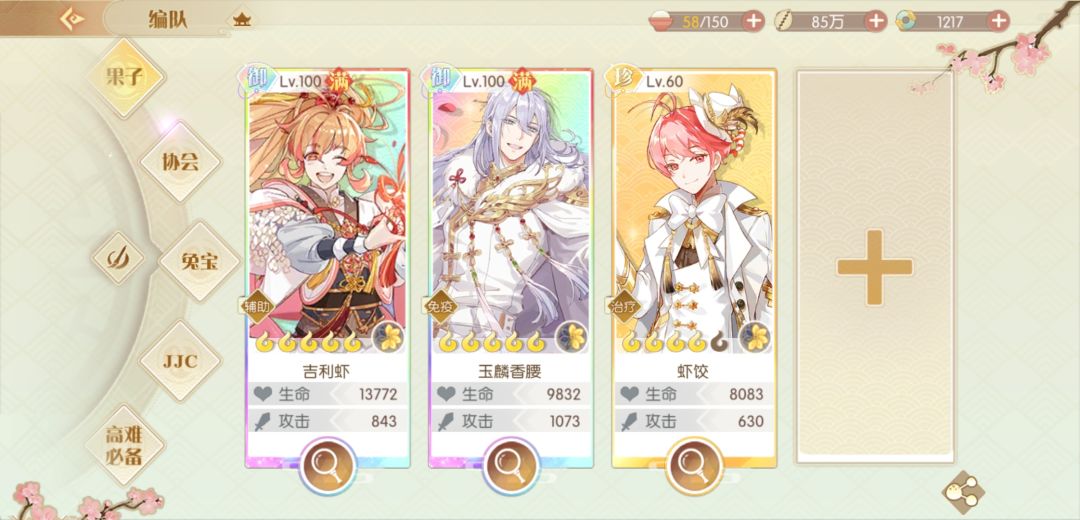This screenshot has width=1080, height=520.
Task: Select the 果子 team tab
Action: point(126,77)
